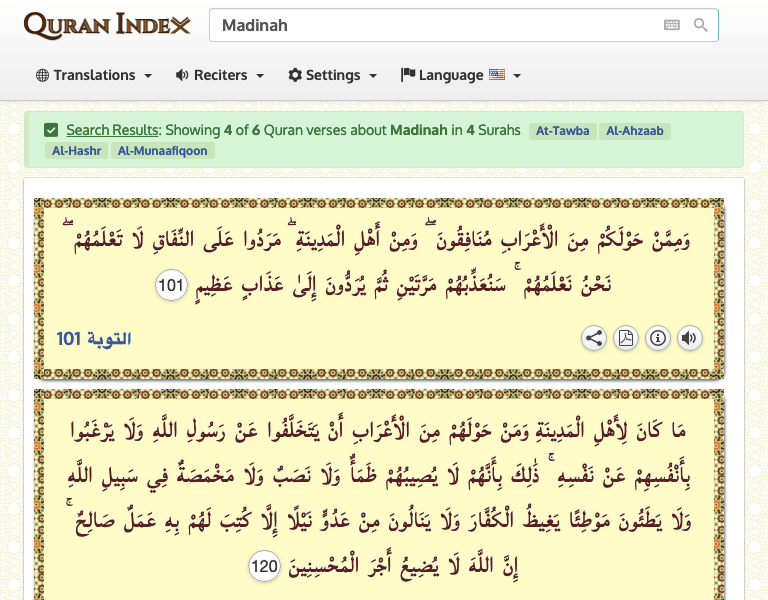This screenshot has height=600, width=768.
Task: Click the verse number 120 badge
Action: (x=264, y=567)
